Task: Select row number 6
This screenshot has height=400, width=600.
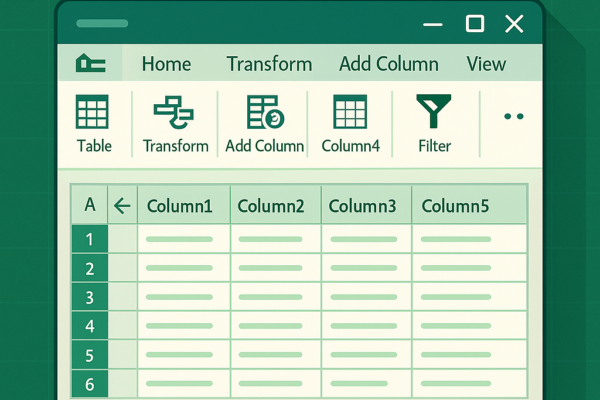Action: click(x=90, y=384)
